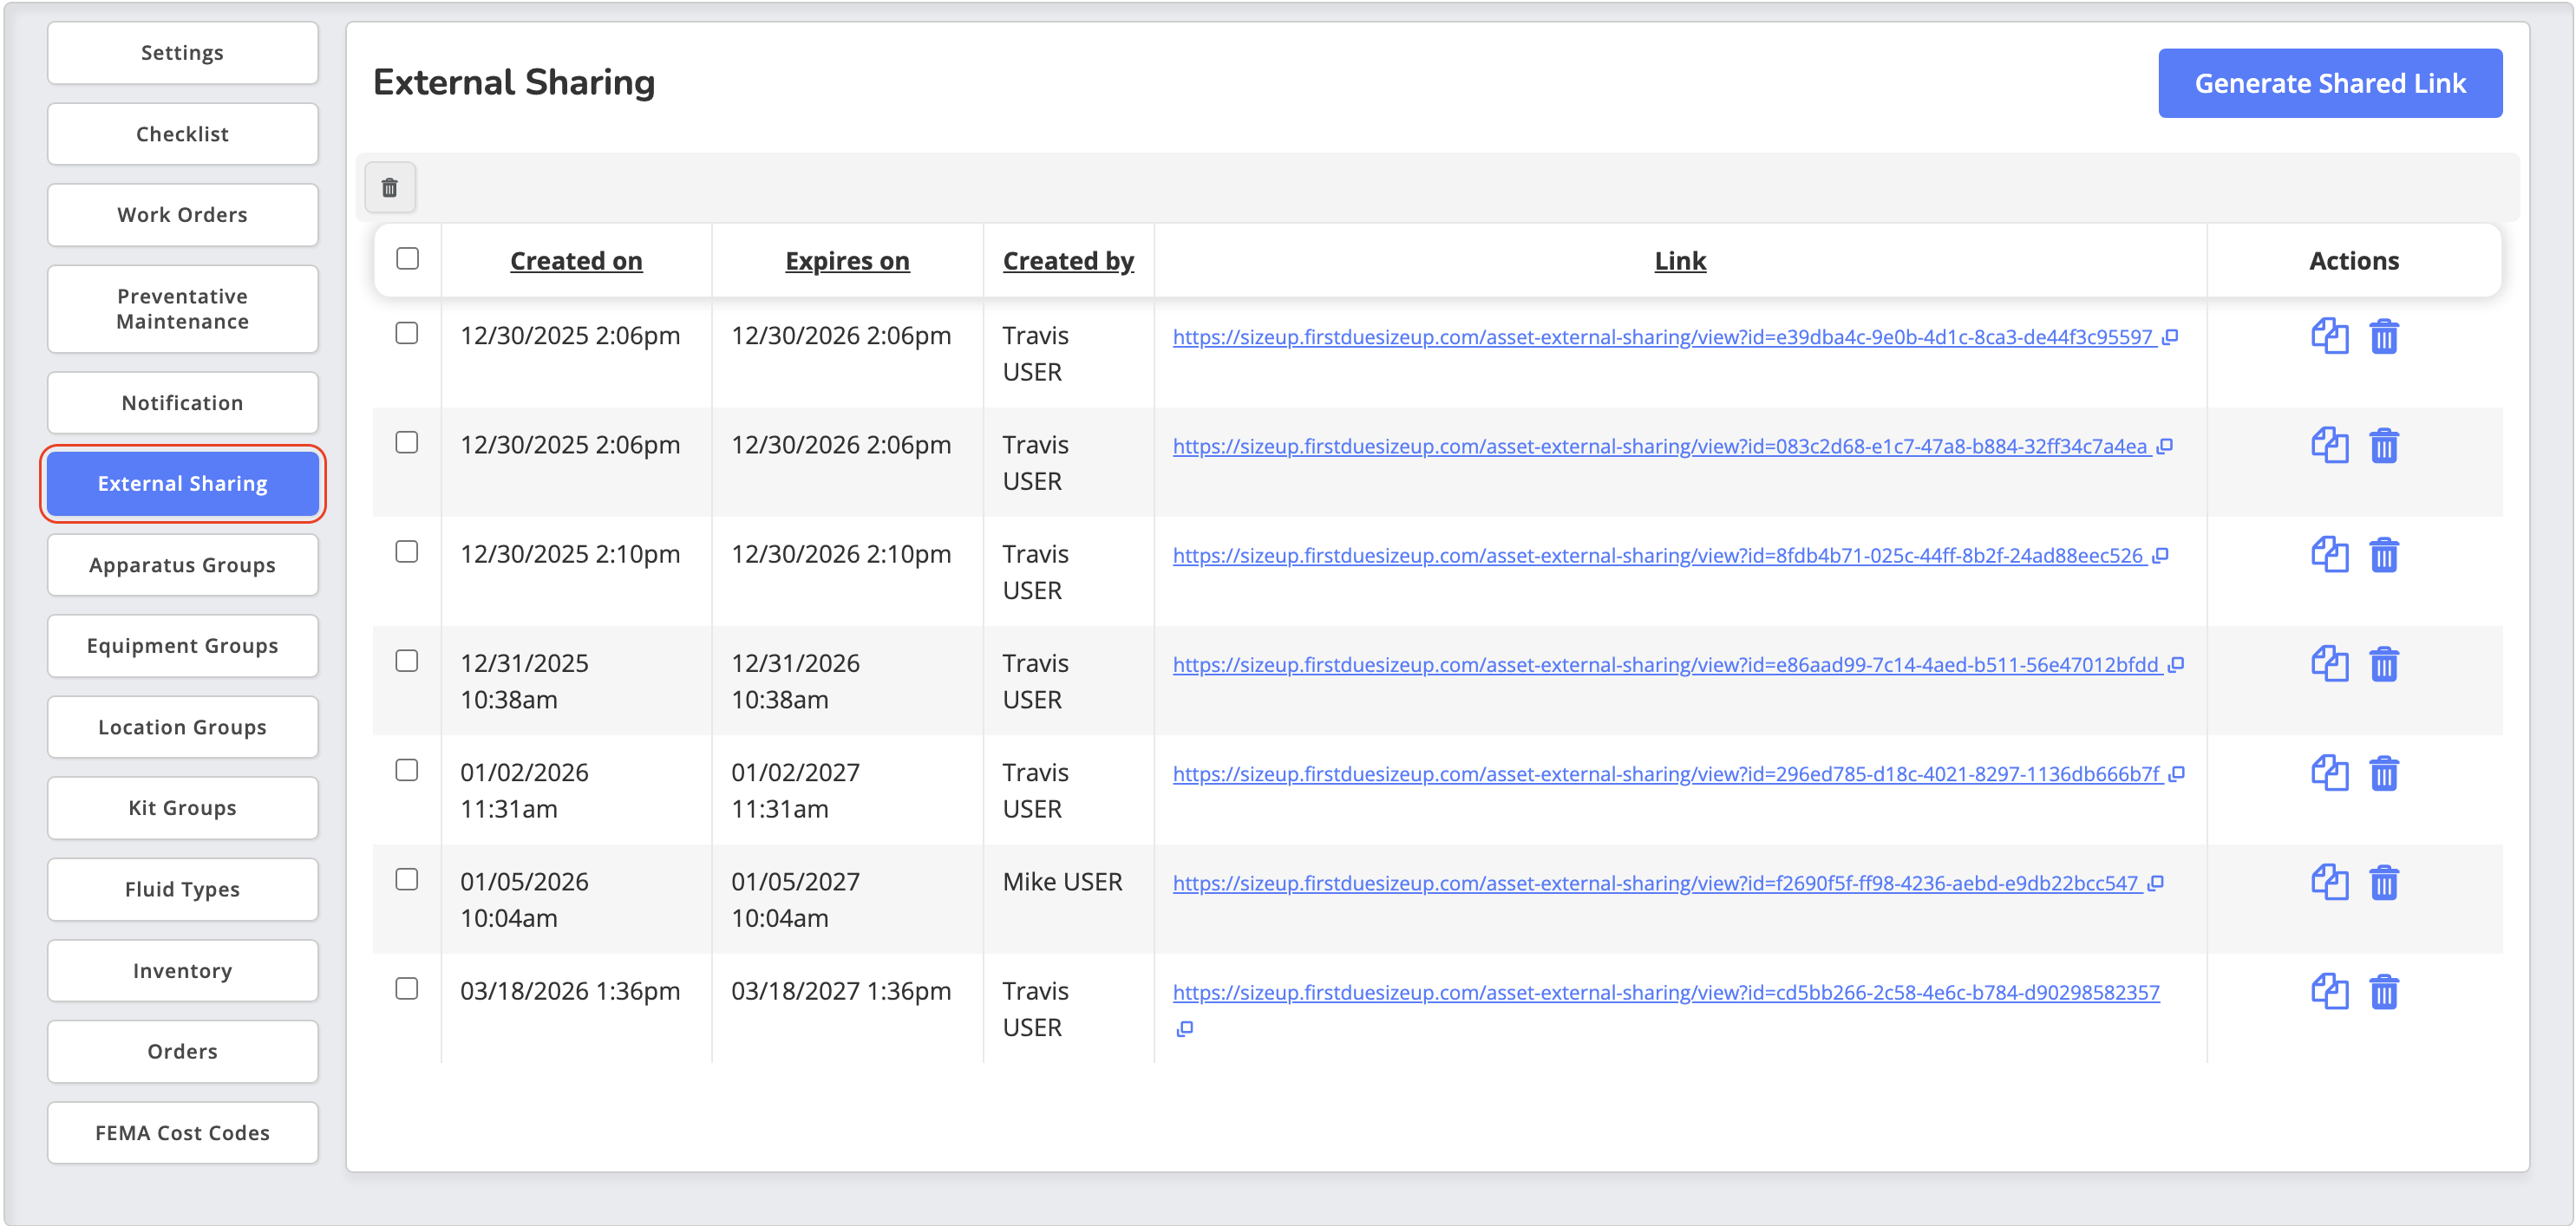Screen dimensions: 2576x1226
Task: Open external icon beside link ending 32ff34c7a4ea
Action: [2165, 446]
